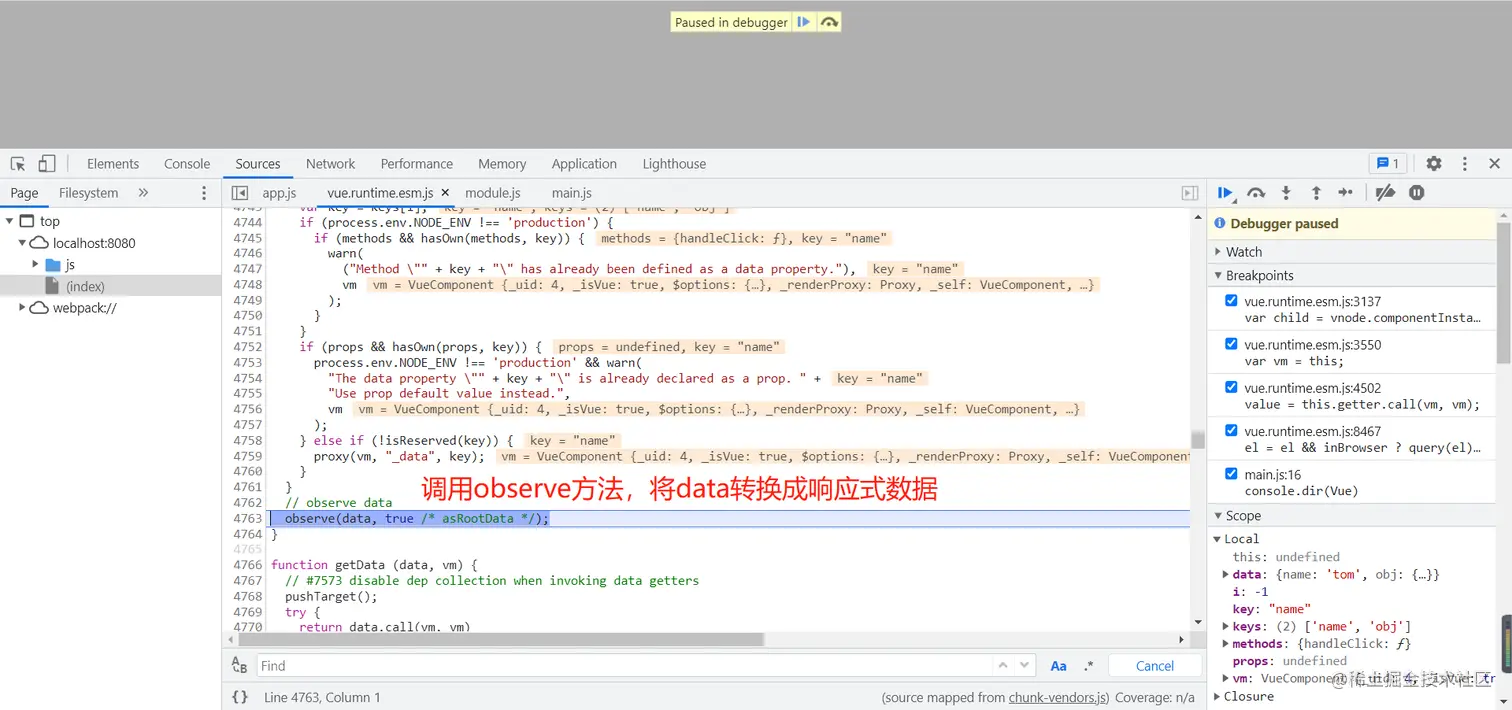Resume script execution in debugger toolbar
The height and width of the screenshot is (710, 1512).
click(1226, 193)
